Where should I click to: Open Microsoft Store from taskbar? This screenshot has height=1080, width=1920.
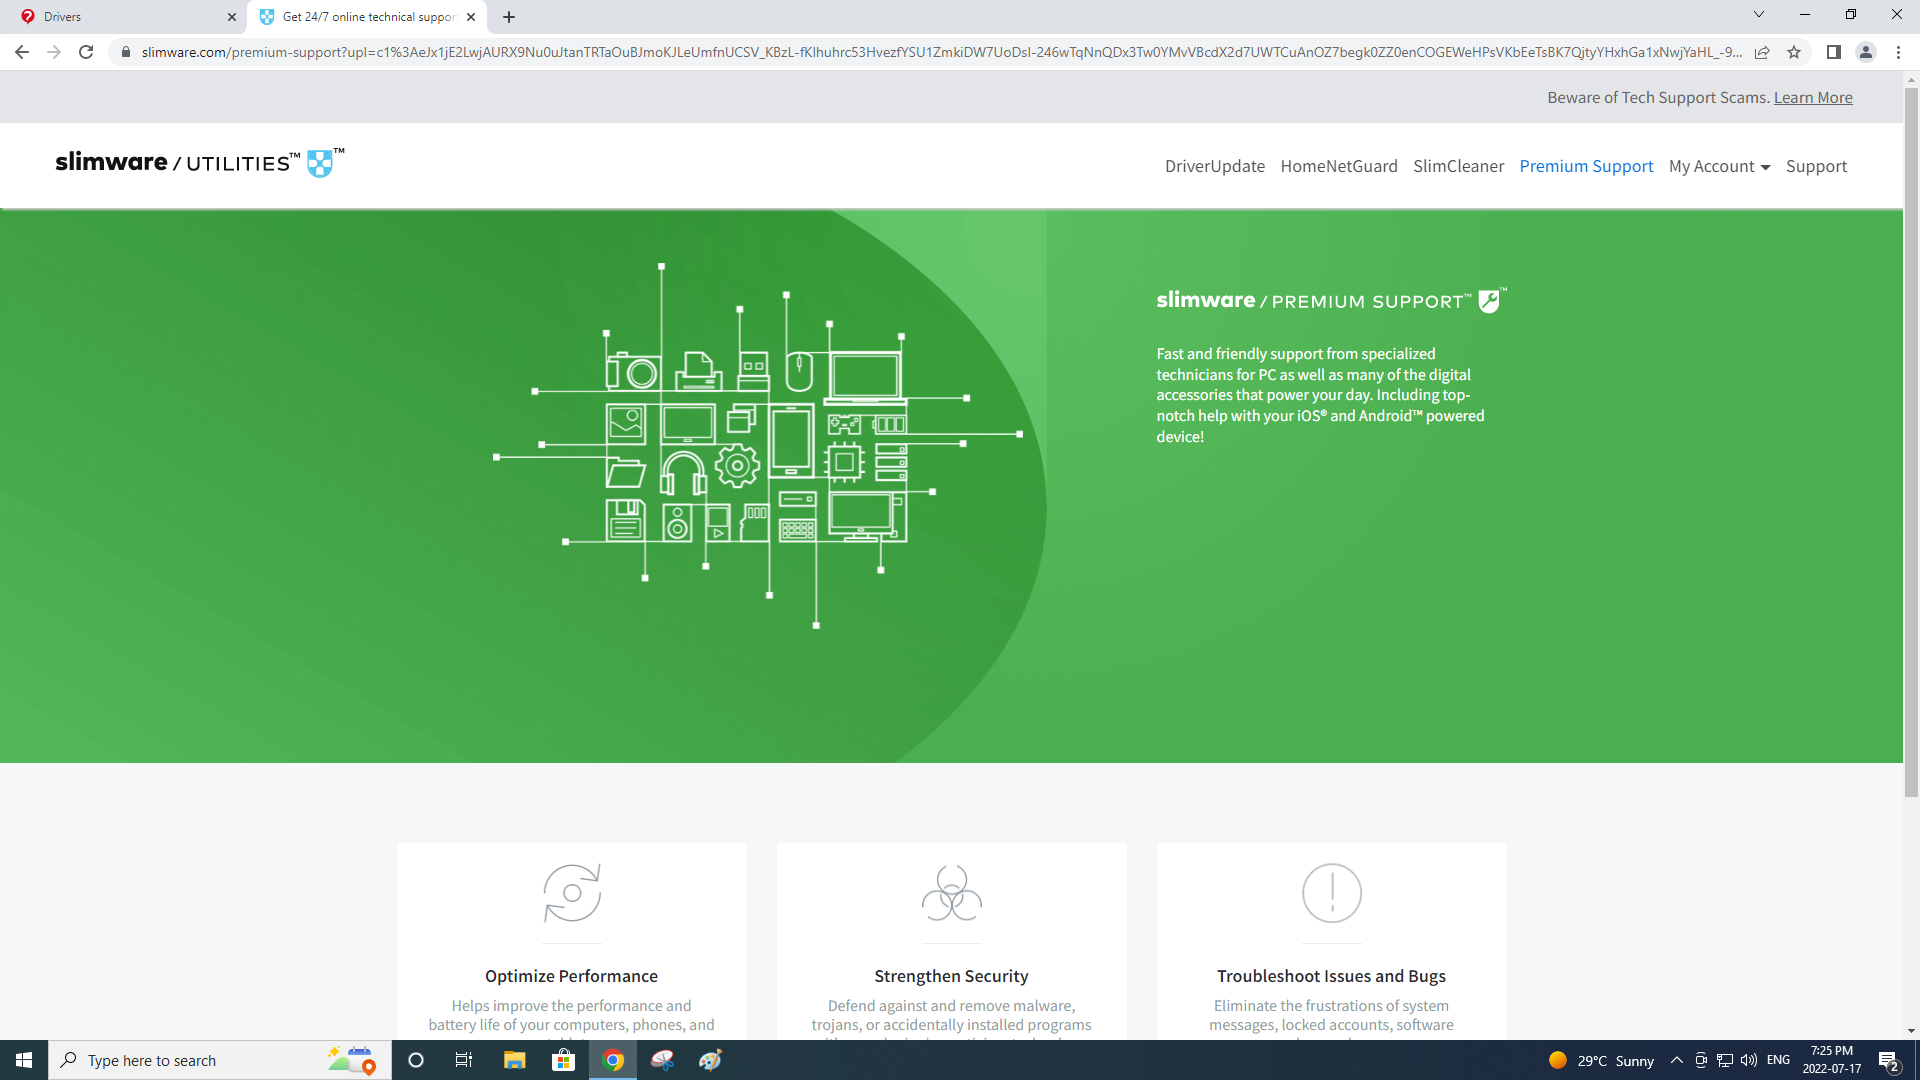564,1060
